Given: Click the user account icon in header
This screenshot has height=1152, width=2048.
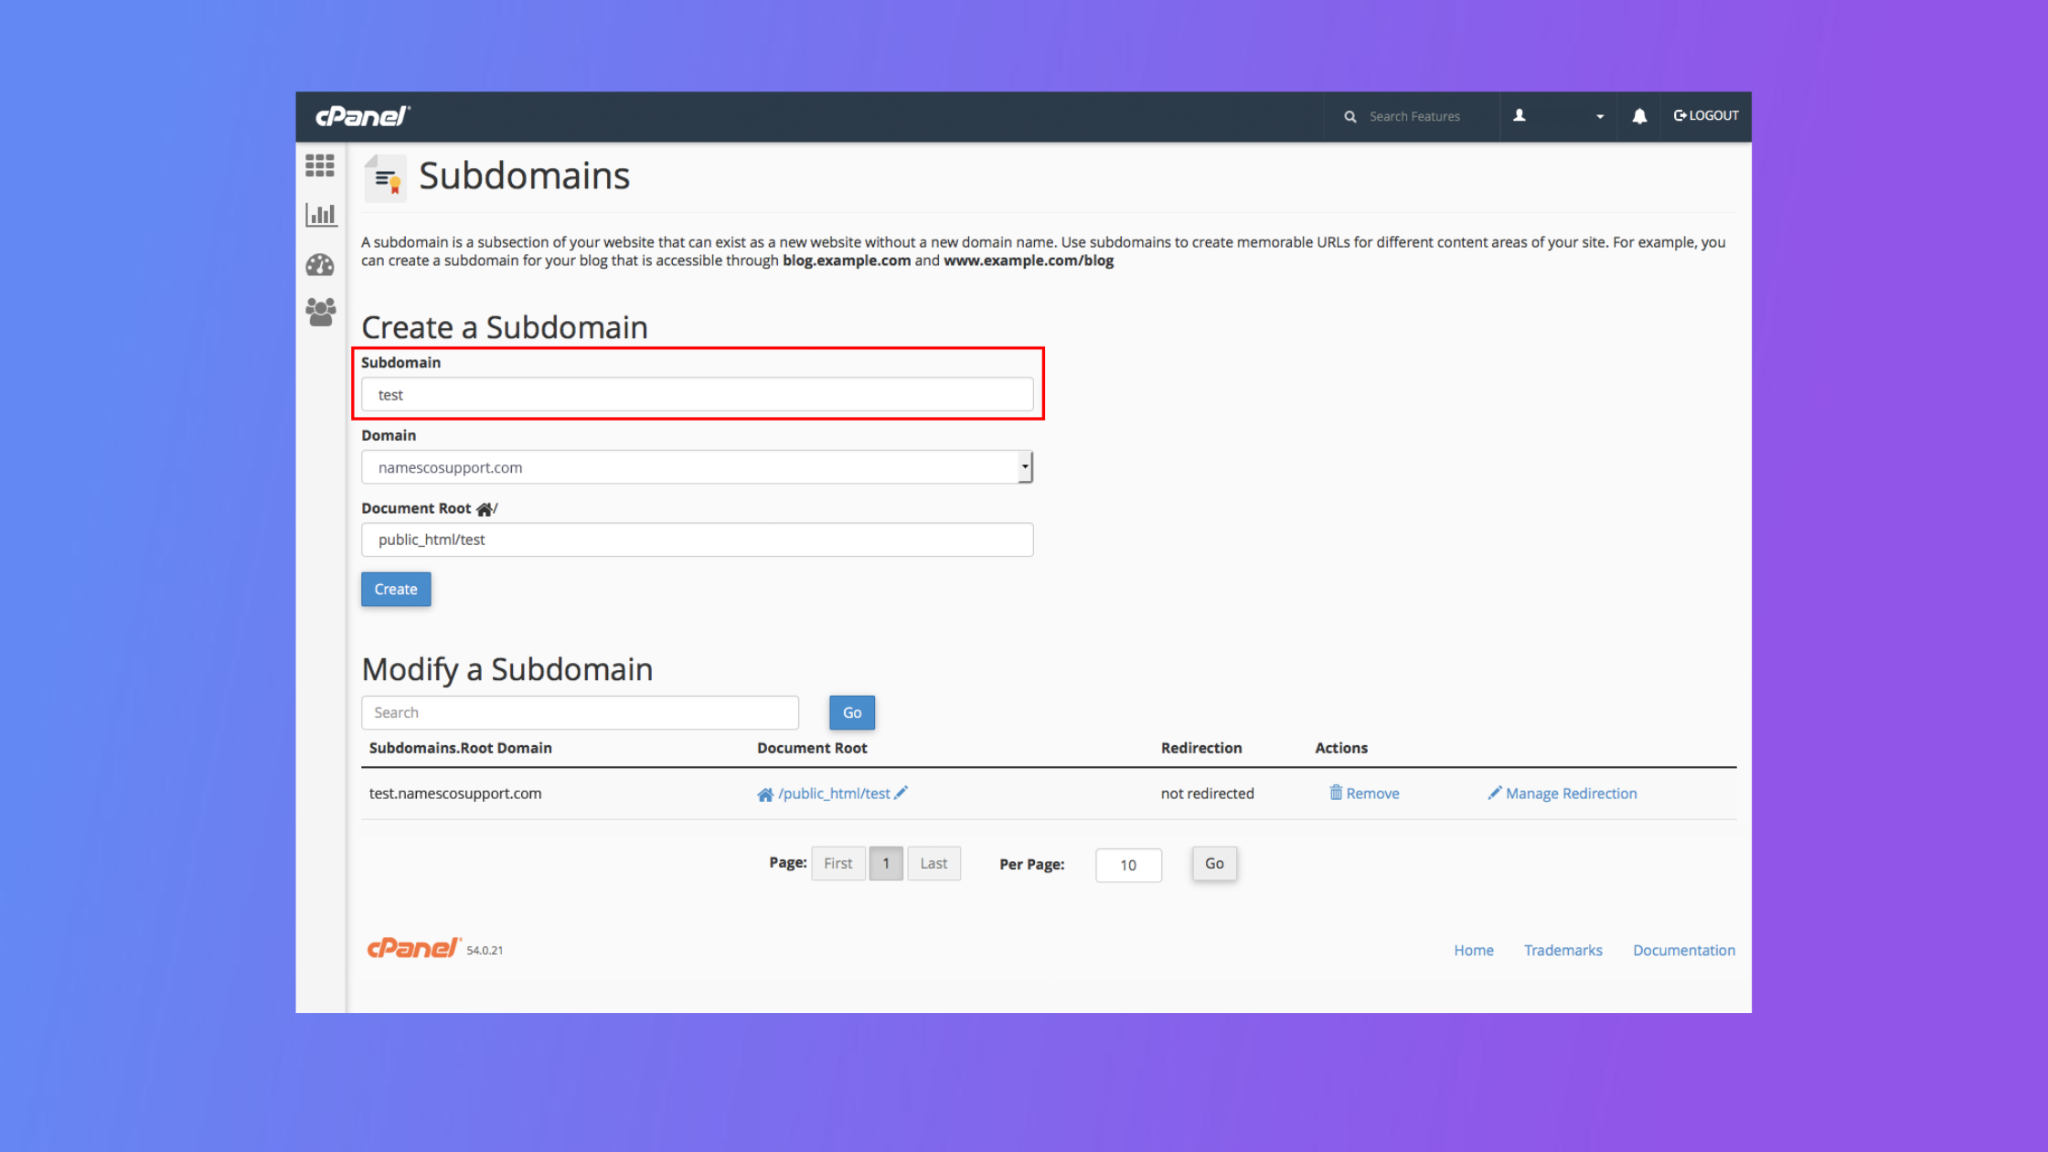Looking at the screenshot, I should [x=1519, y=116].
